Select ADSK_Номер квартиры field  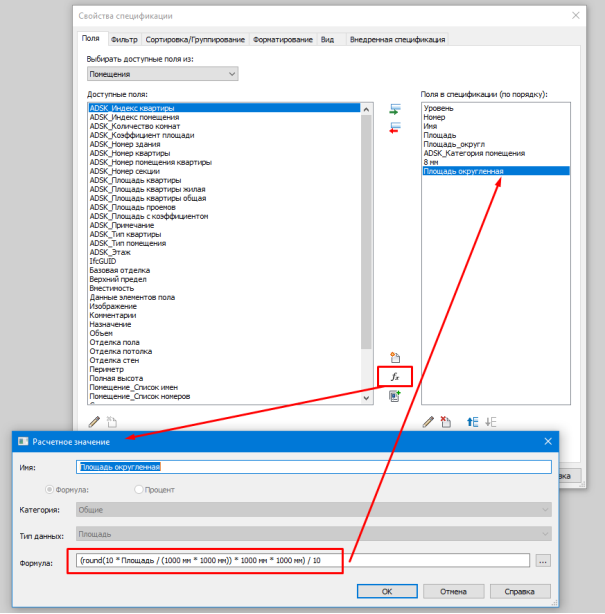(224, 153)
